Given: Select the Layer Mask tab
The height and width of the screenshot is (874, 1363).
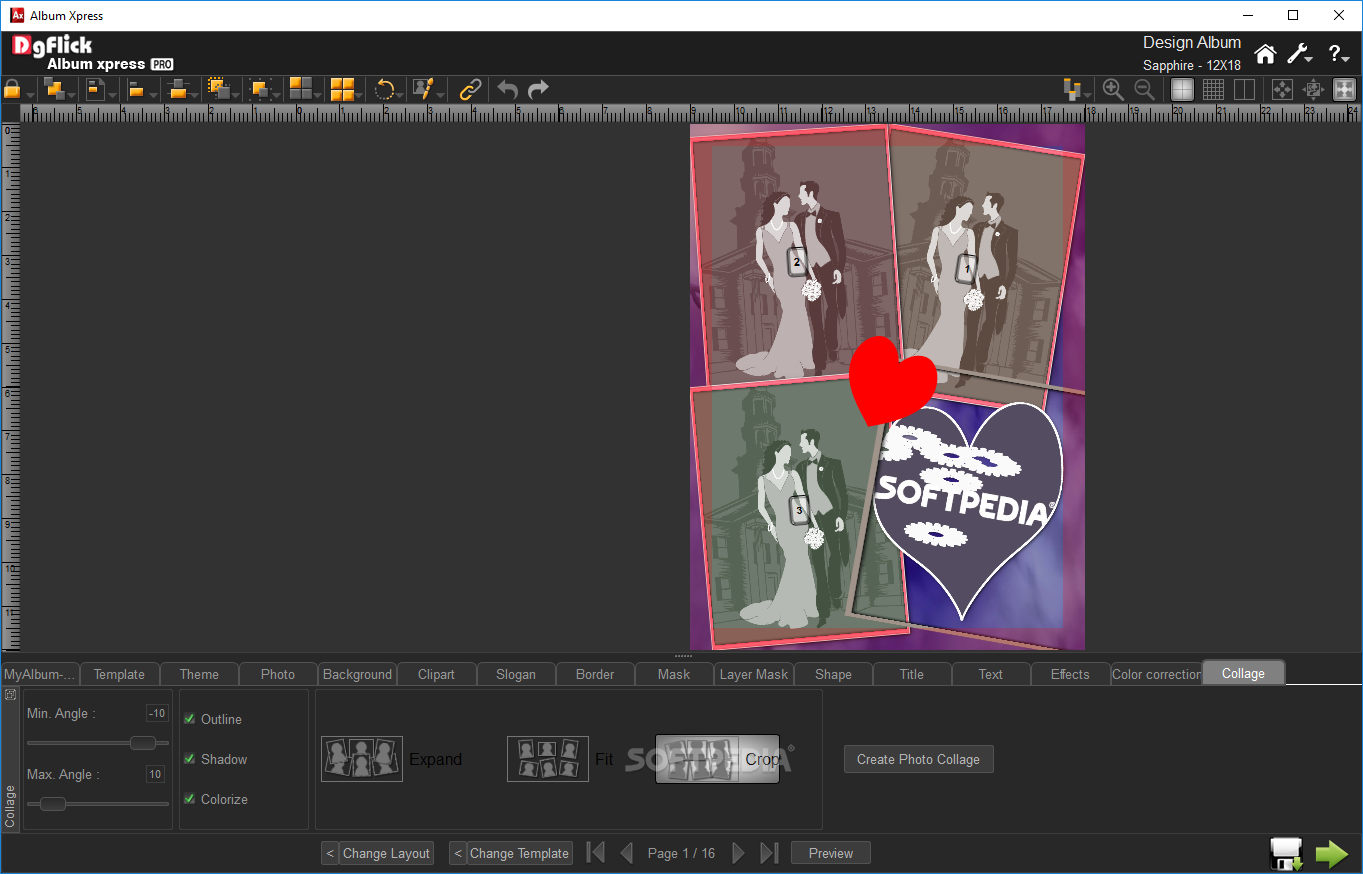Looking at the screenshot, I should (754, 674).
